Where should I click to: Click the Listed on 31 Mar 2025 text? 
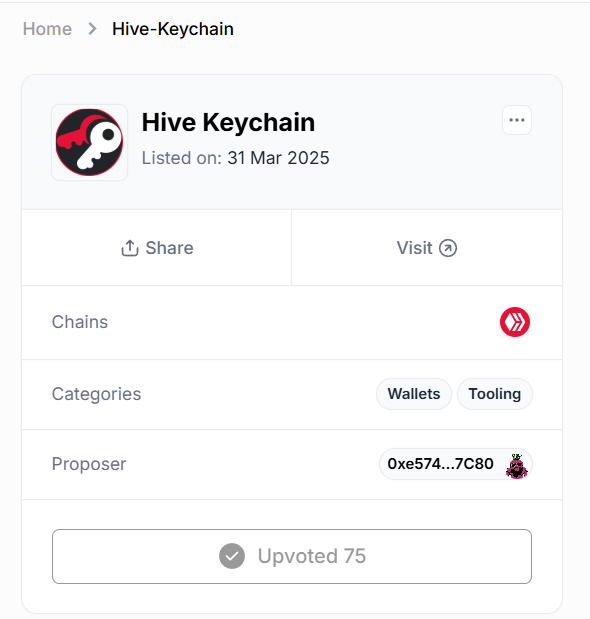pos(235,158)
